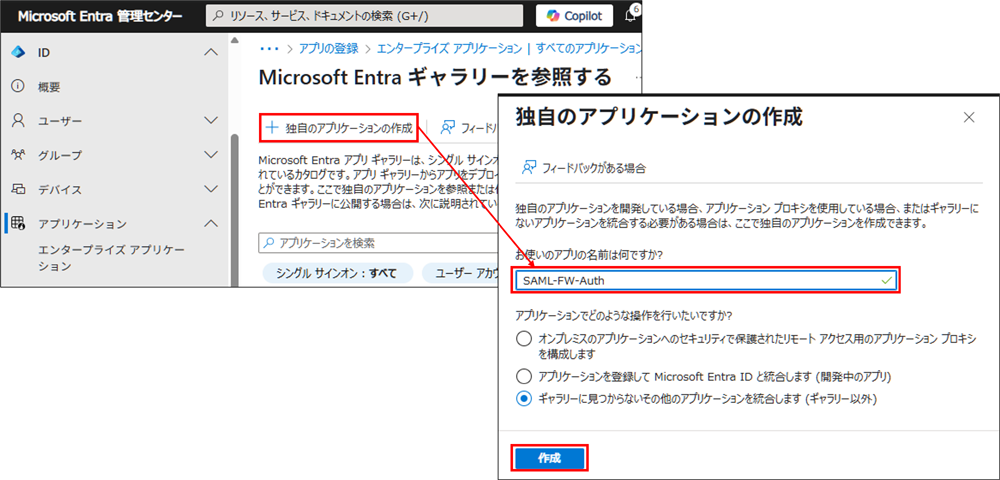The height and width of the screenshot is (480, 1000).
Task: Select the Microsoft Entra ID と統合 radio option
Action: [524, 375]
